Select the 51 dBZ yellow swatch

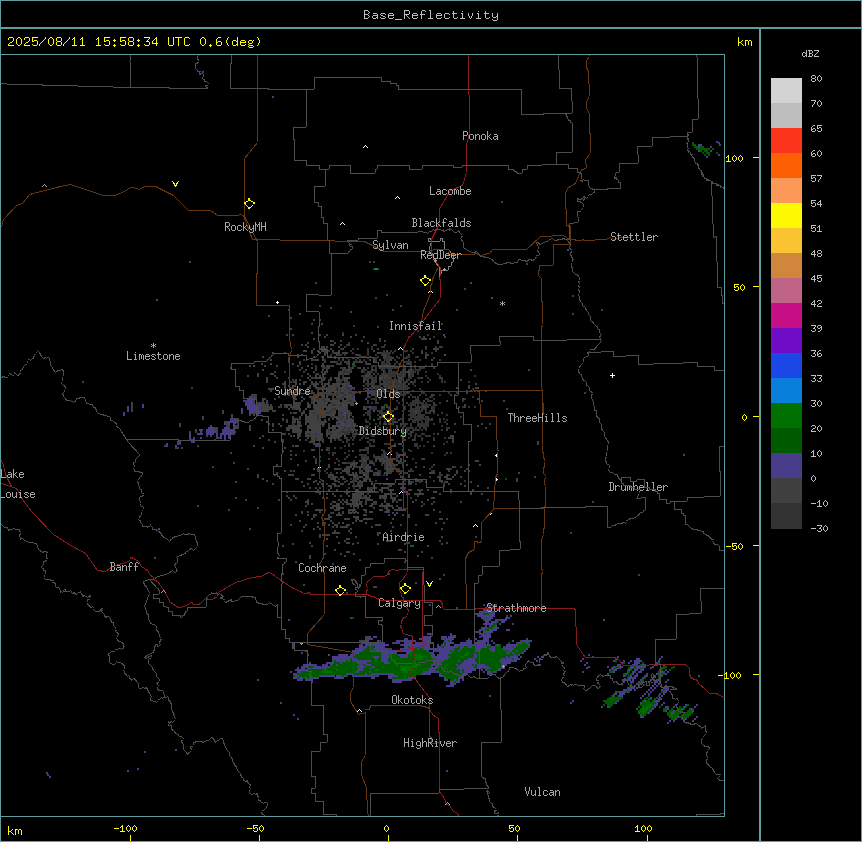click(786, 215)
